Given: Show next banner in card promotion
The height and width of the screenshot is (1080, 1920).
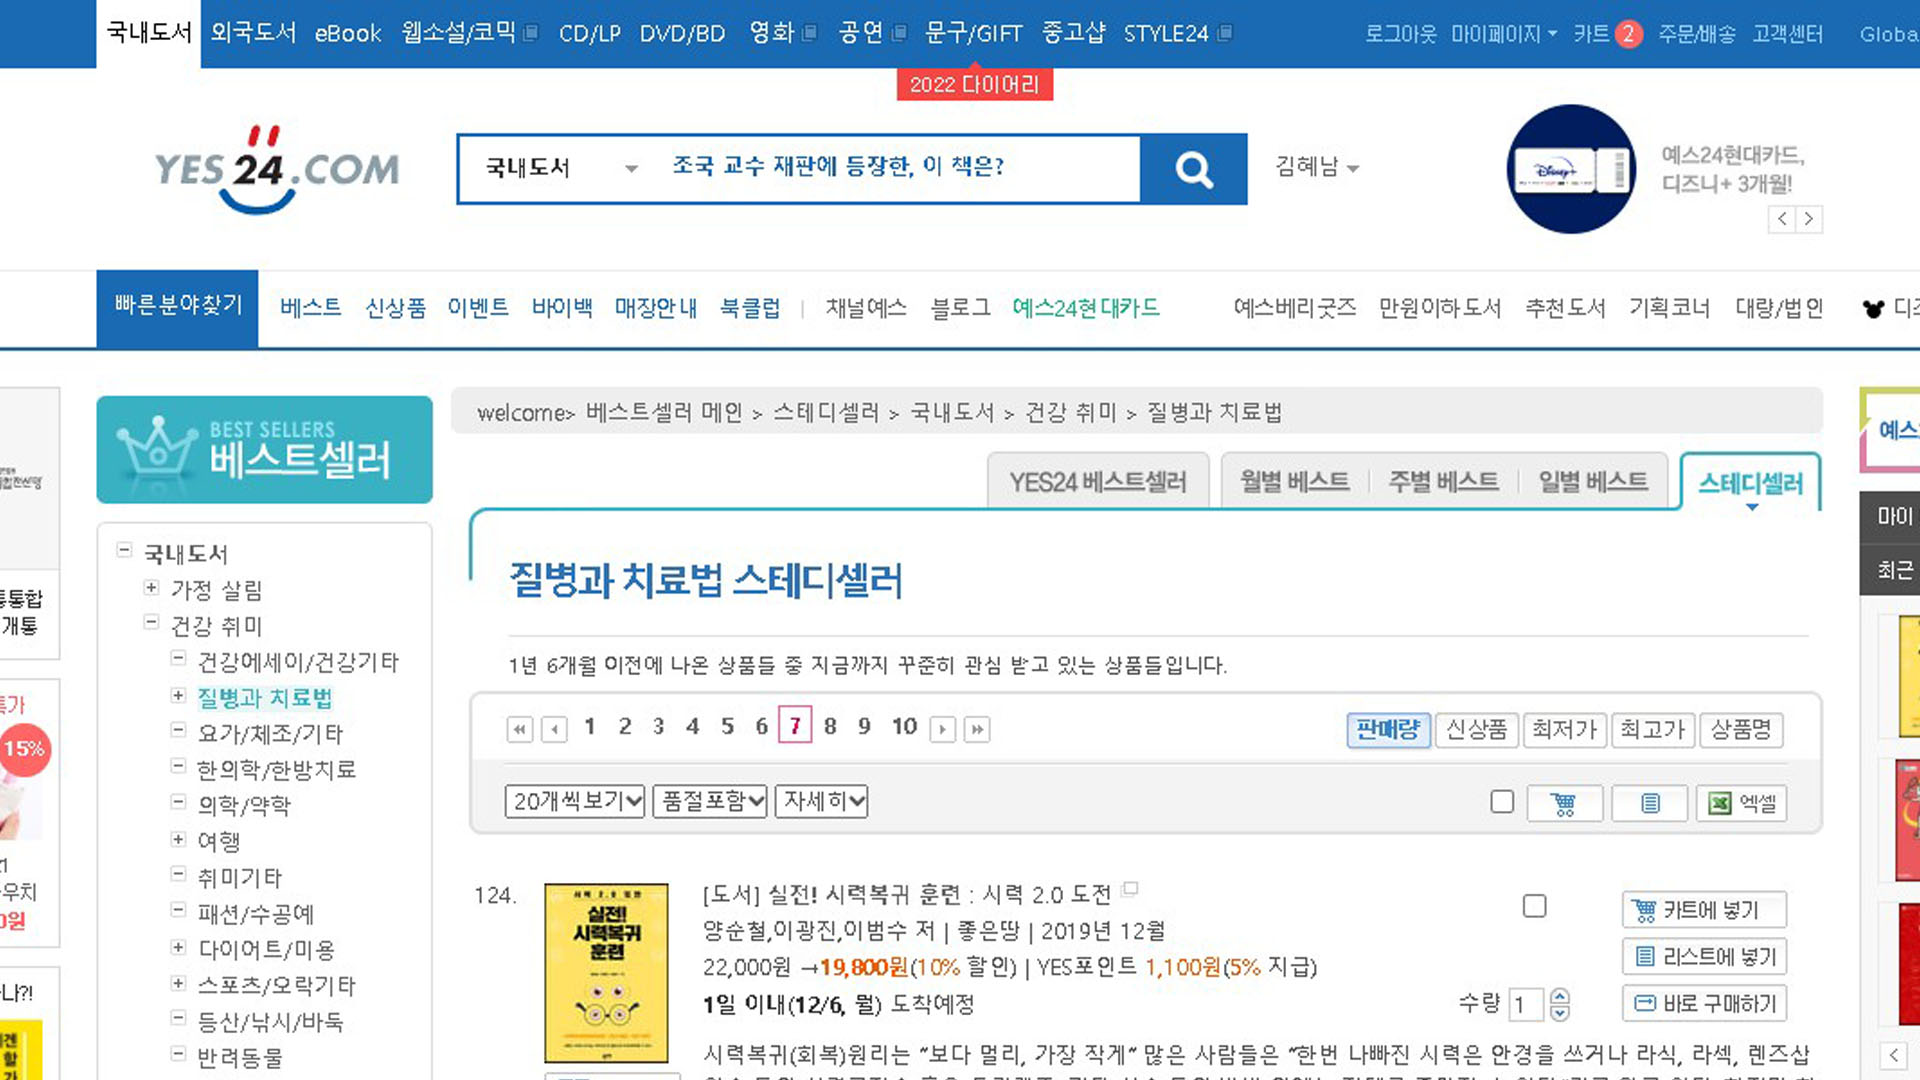Looking at the screenshot, I should click(1808, 219).
